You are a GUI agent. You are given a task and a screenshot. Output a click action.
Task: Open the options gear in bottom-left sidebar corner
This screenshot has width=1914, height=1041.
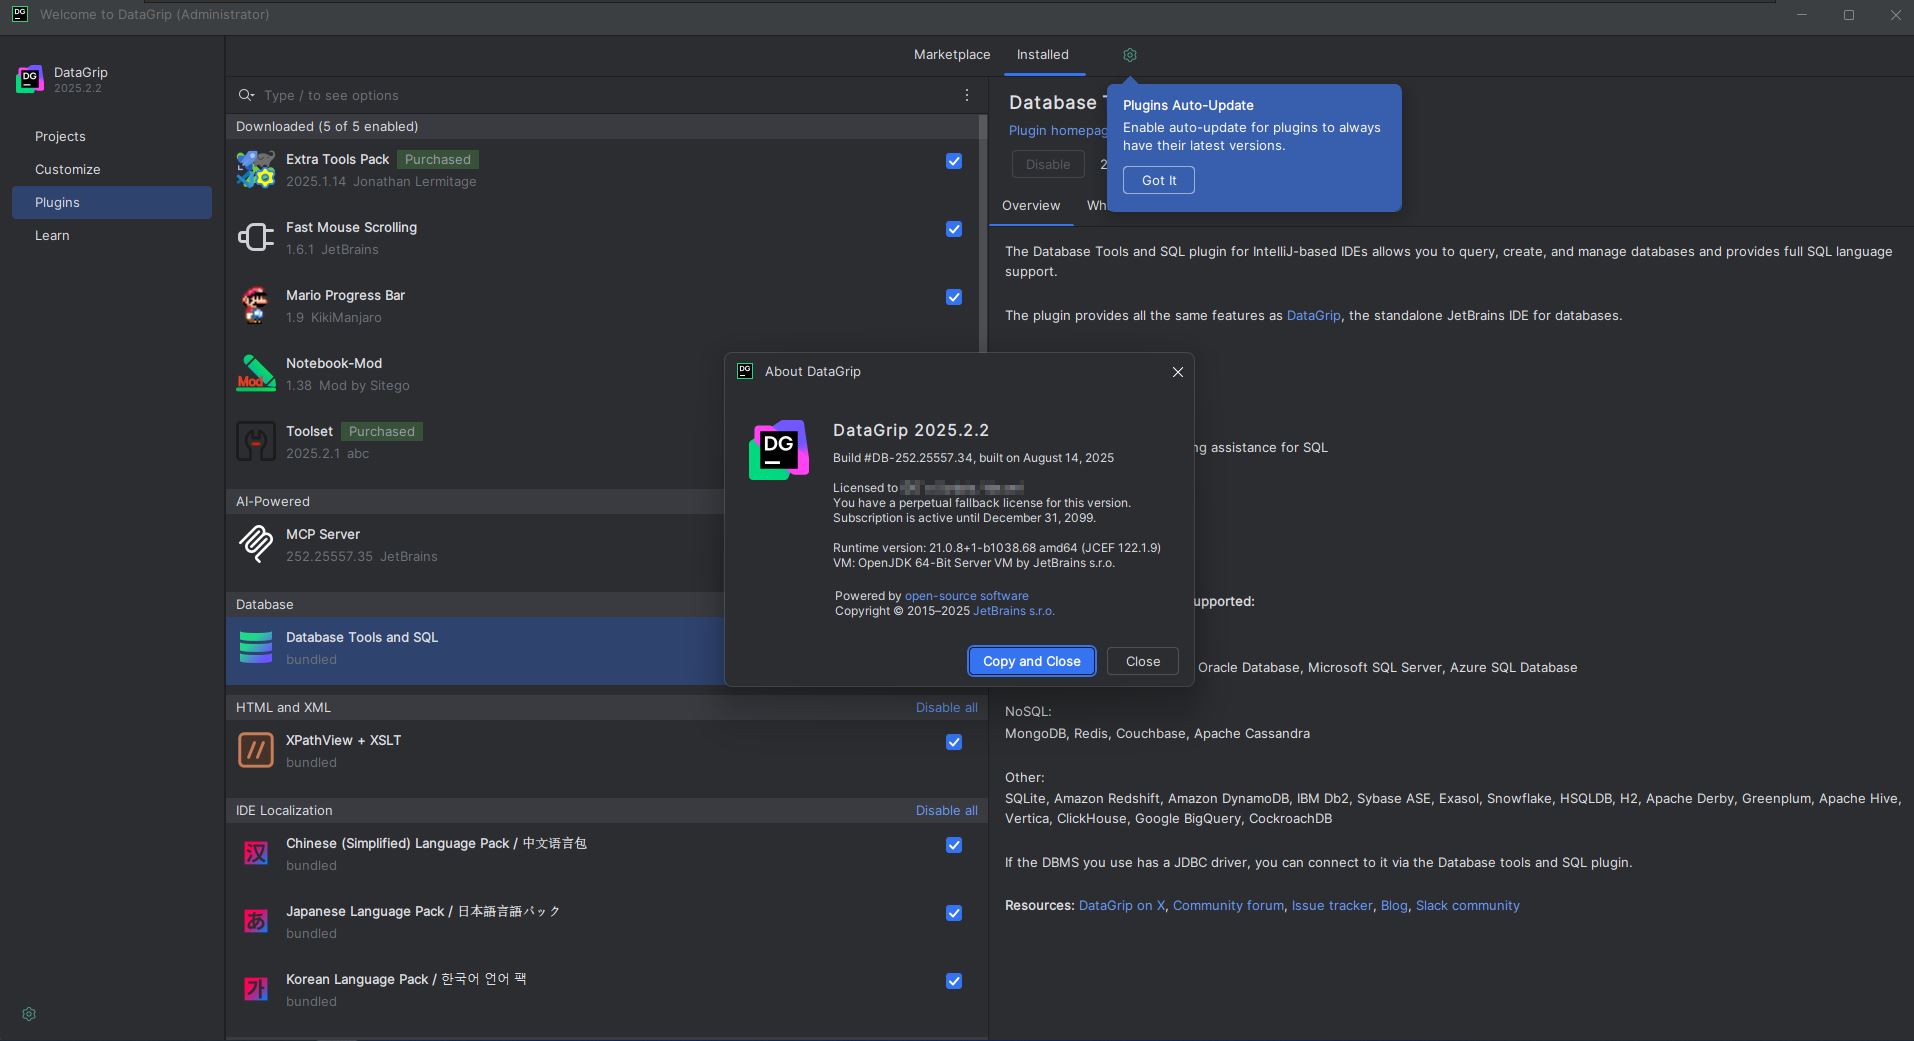[x=29, y=1014]
